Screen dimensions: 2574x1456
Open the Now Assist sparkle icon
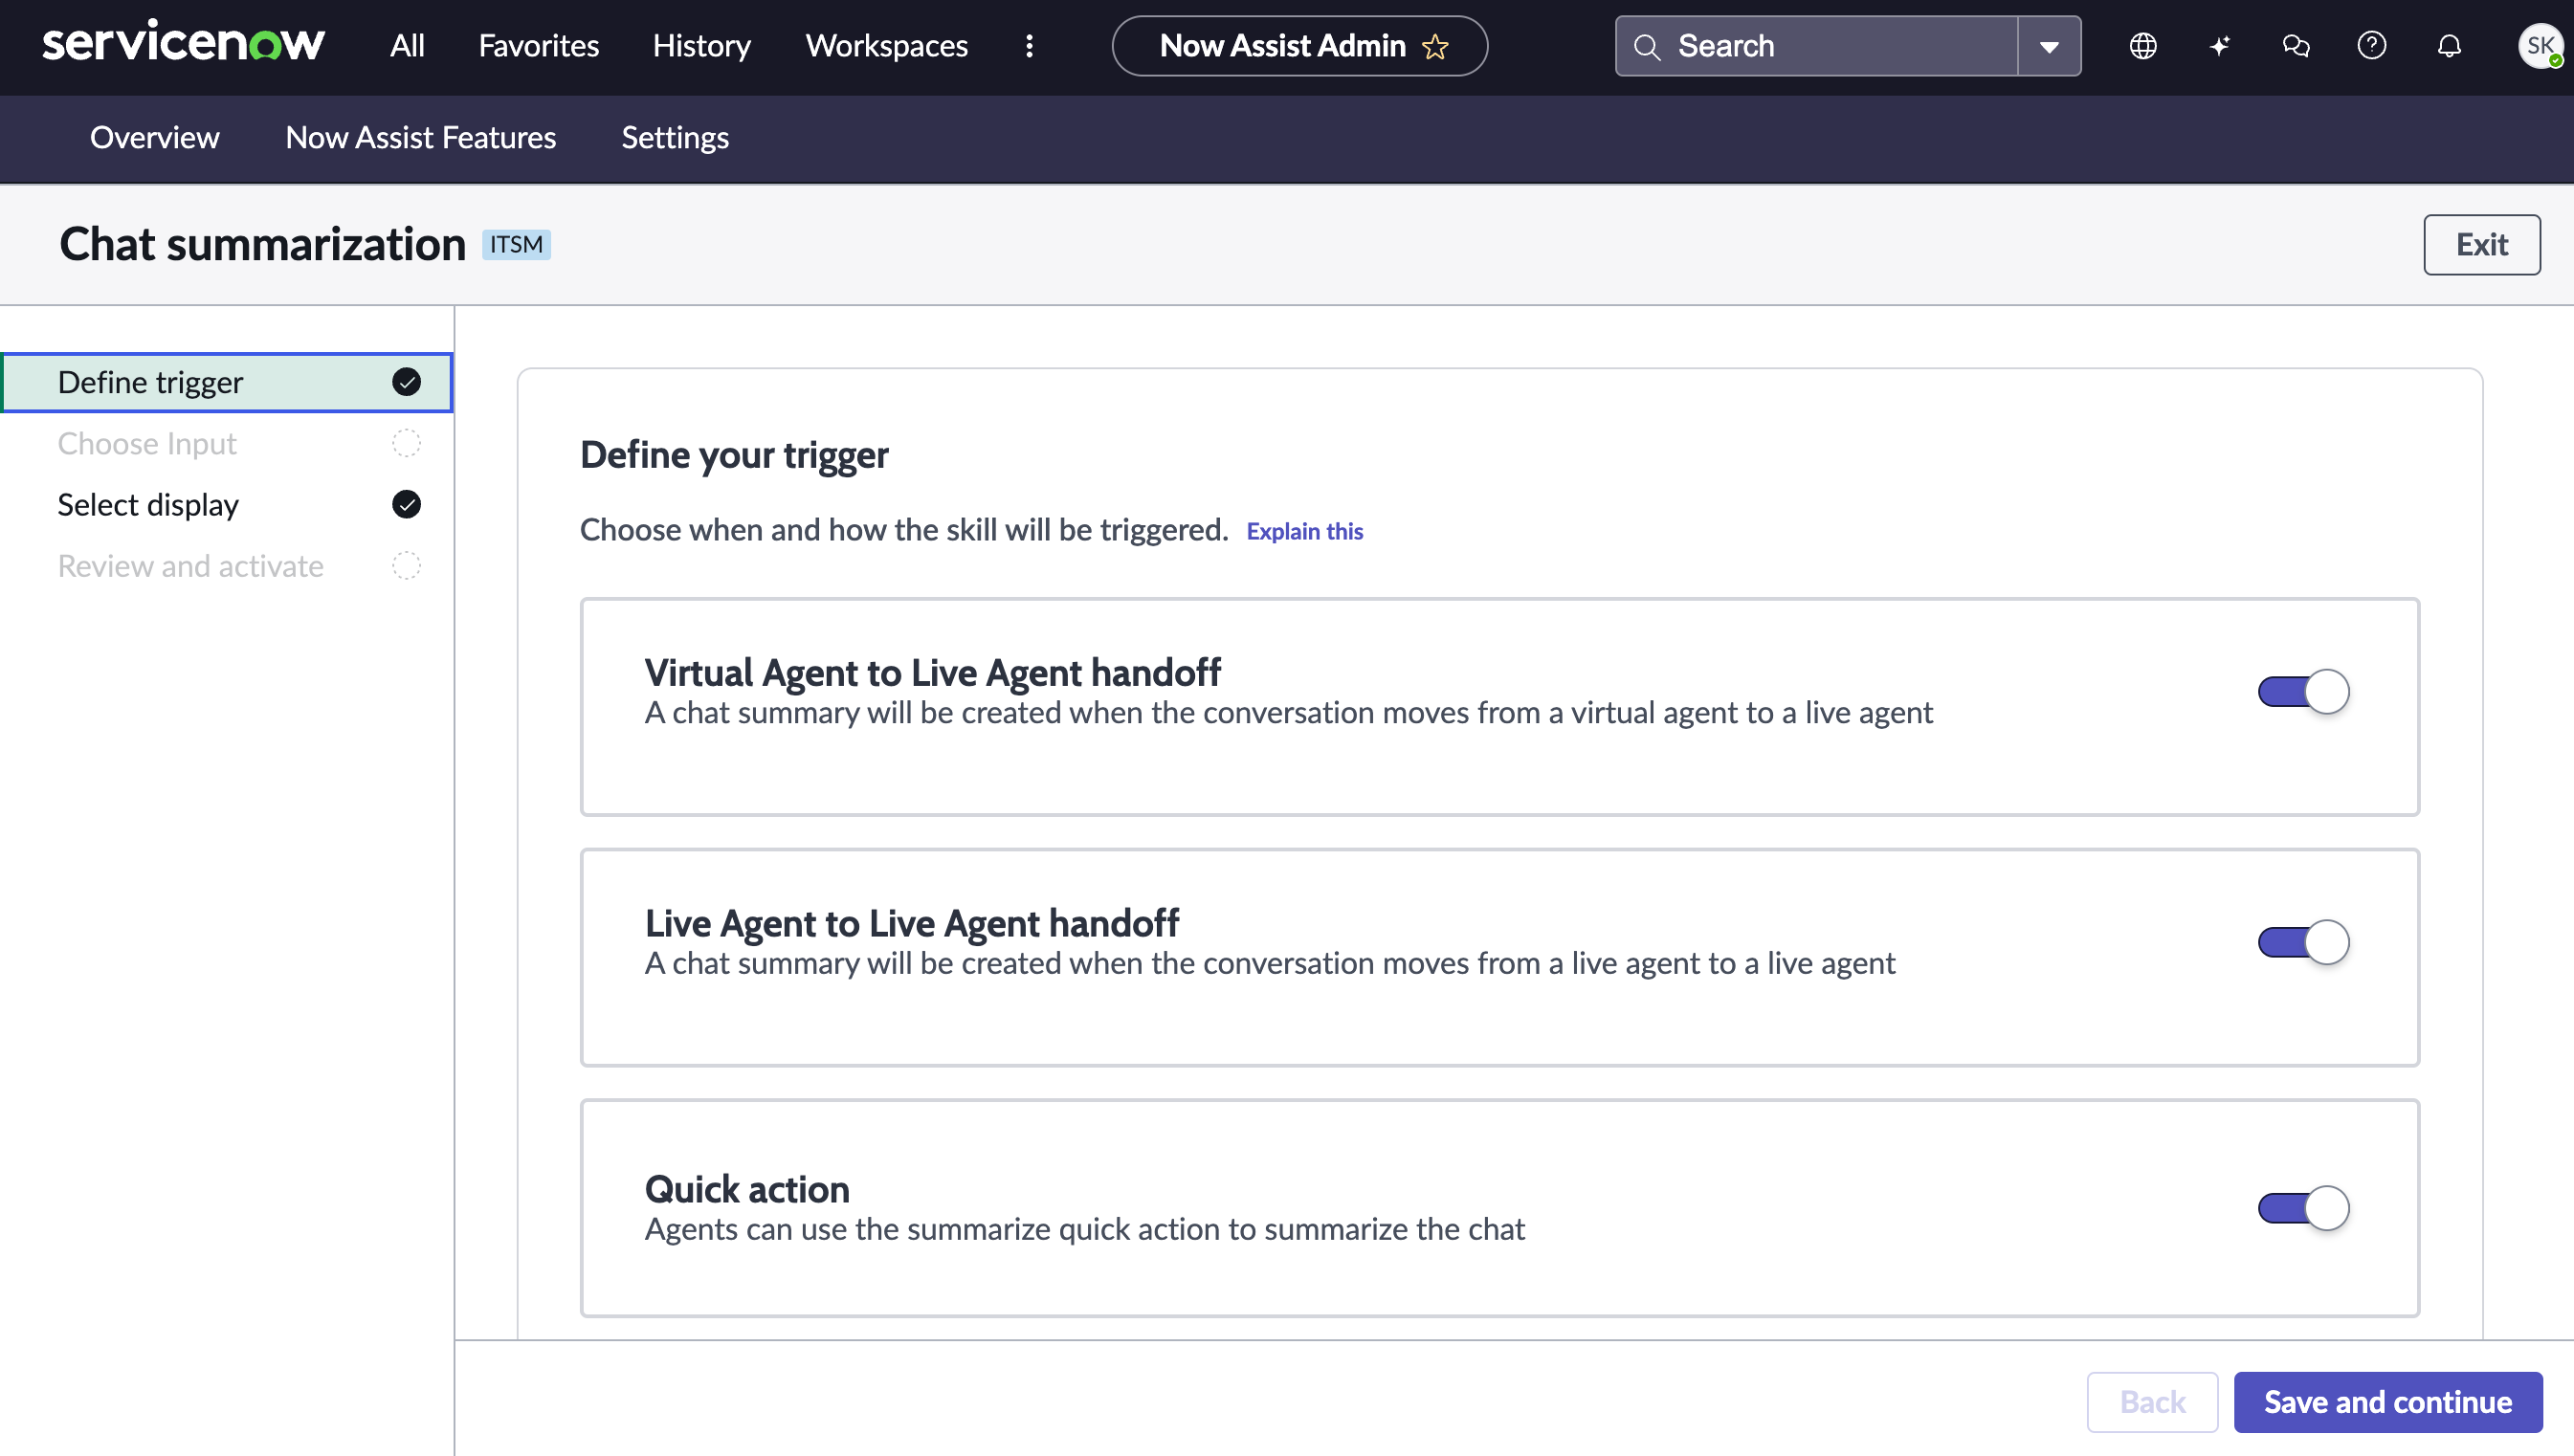pyautogui.click(x=2219, y=46)
